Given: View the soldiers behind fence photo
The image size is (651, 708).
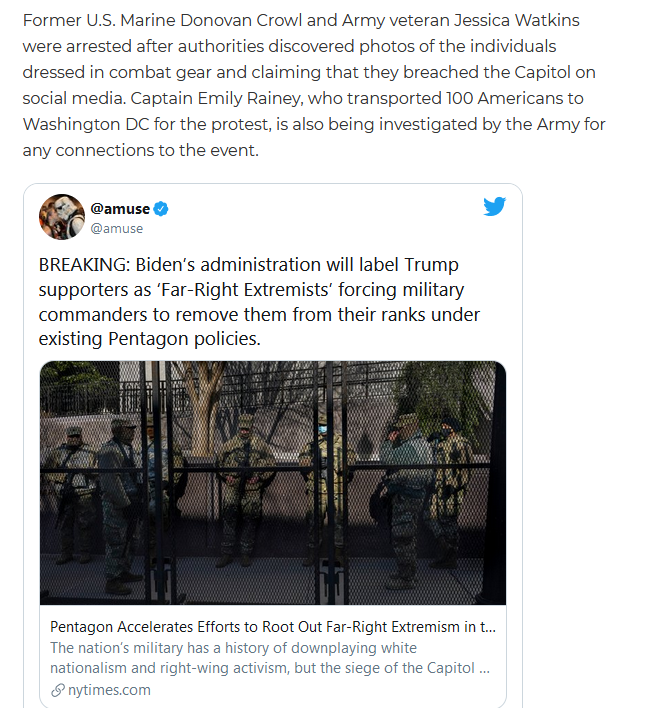Looking at the screenshot, I should [x=273, y=483].
